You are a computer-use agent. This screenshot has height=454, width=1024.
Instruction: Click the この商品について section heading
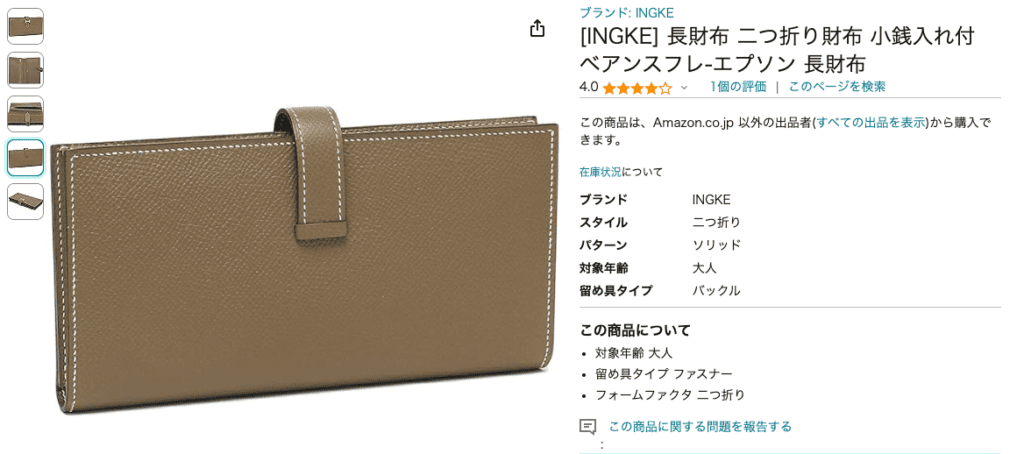[x=635, y=331]
